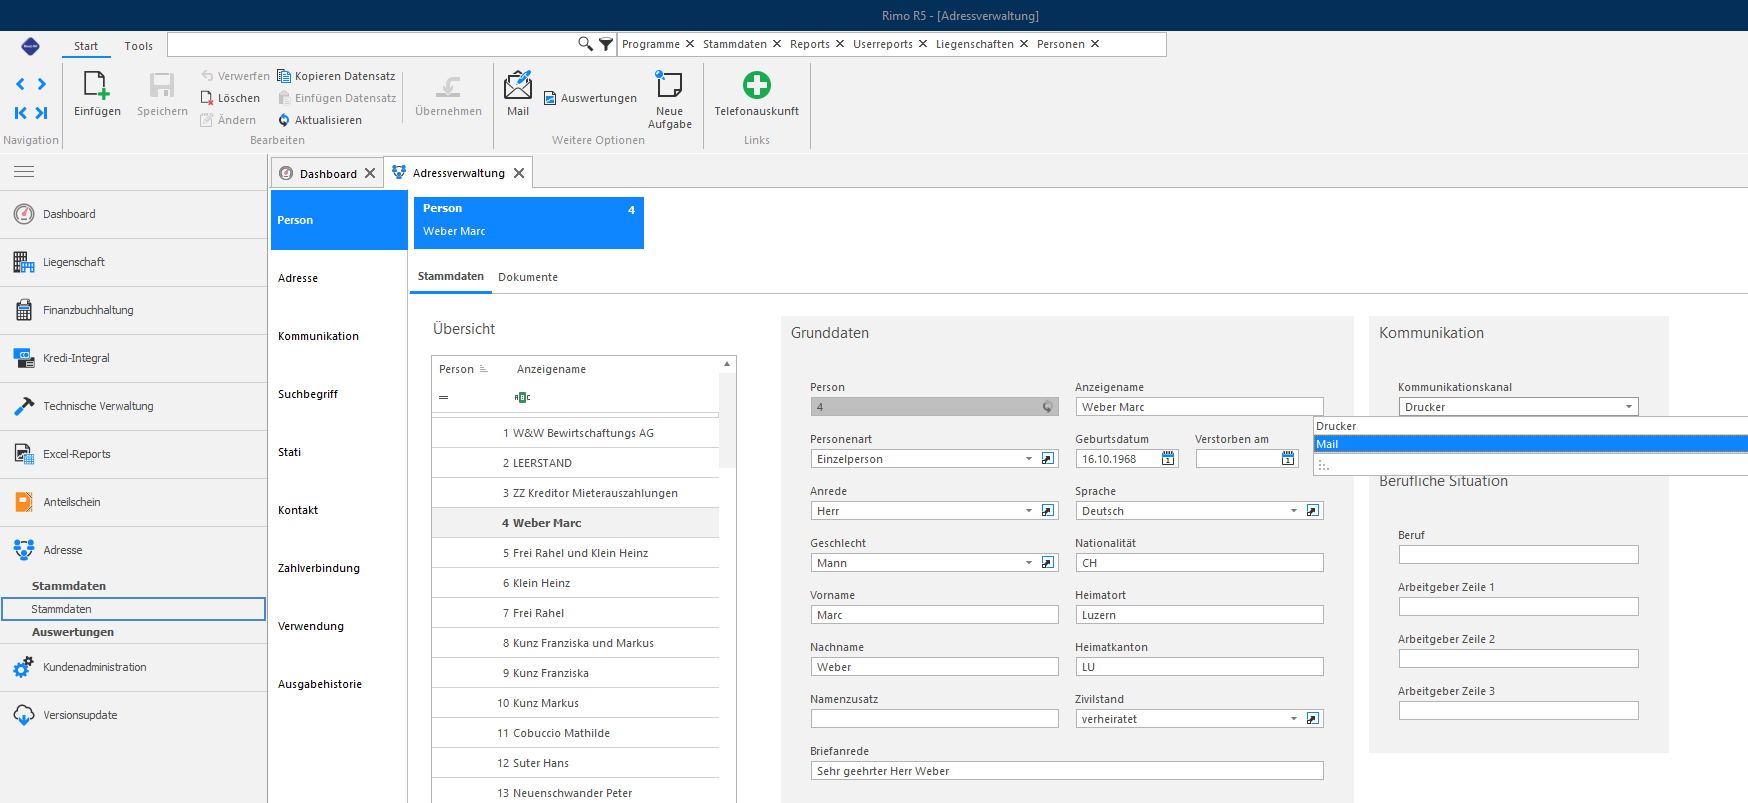Expand the Personenart dropdown
This screenshot has height=803, width=1748.
[1029, 459]
